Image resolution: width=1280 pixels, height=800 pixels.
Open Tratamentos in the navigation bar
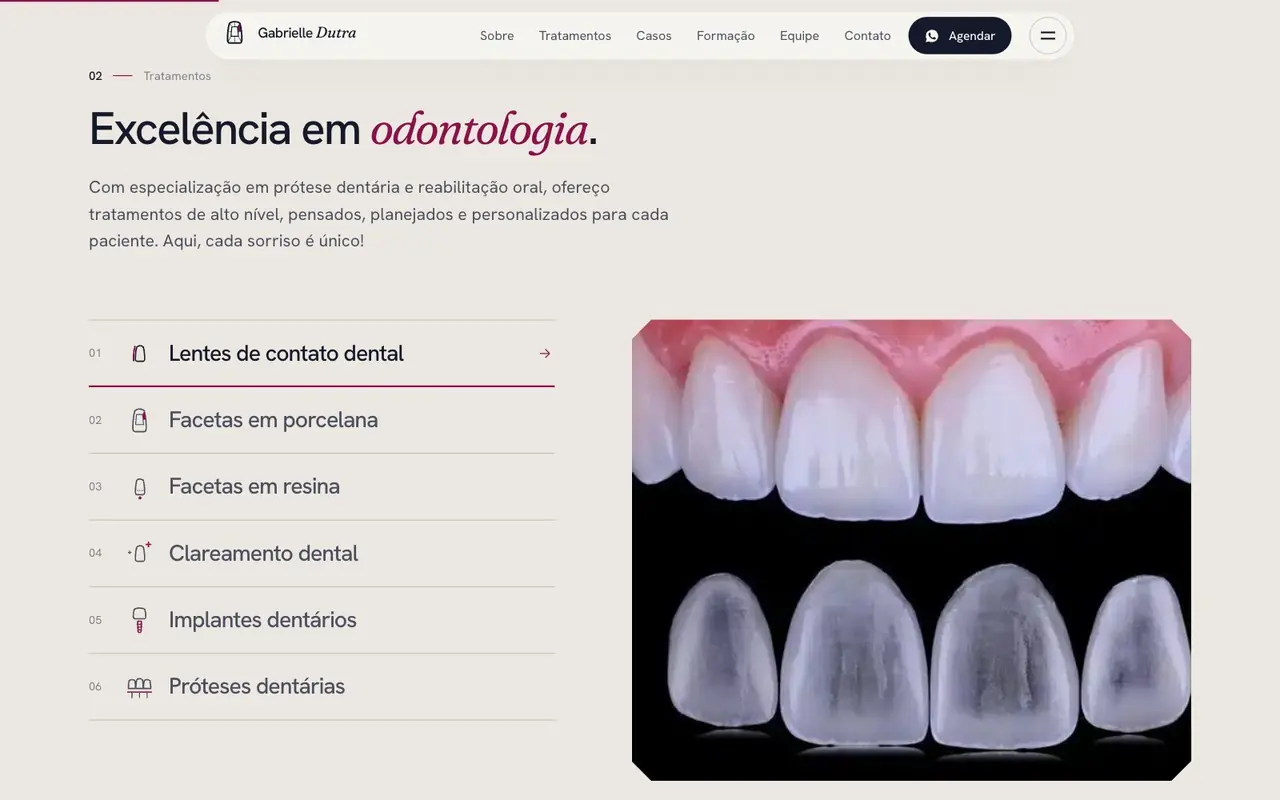pyautogui.click(x=575, y=36)
